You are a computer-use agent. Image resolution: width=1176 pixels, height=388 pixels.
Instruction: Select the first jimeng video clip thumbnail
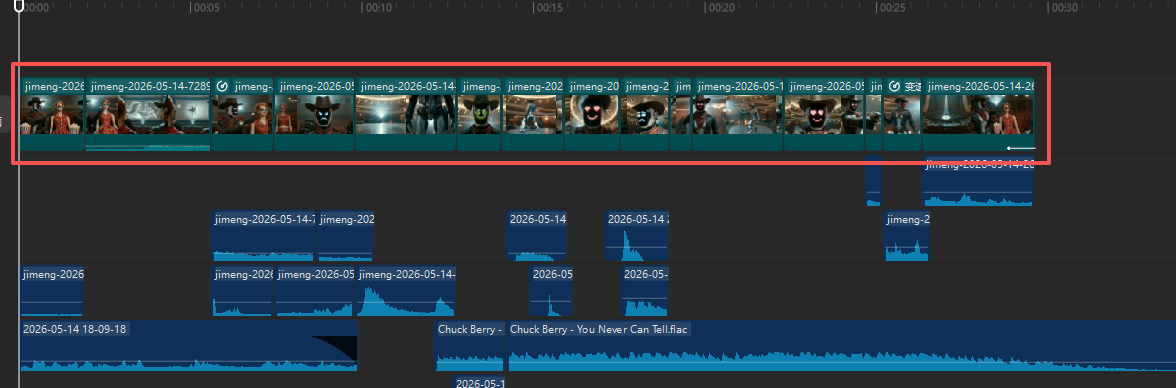coord(52,114)
